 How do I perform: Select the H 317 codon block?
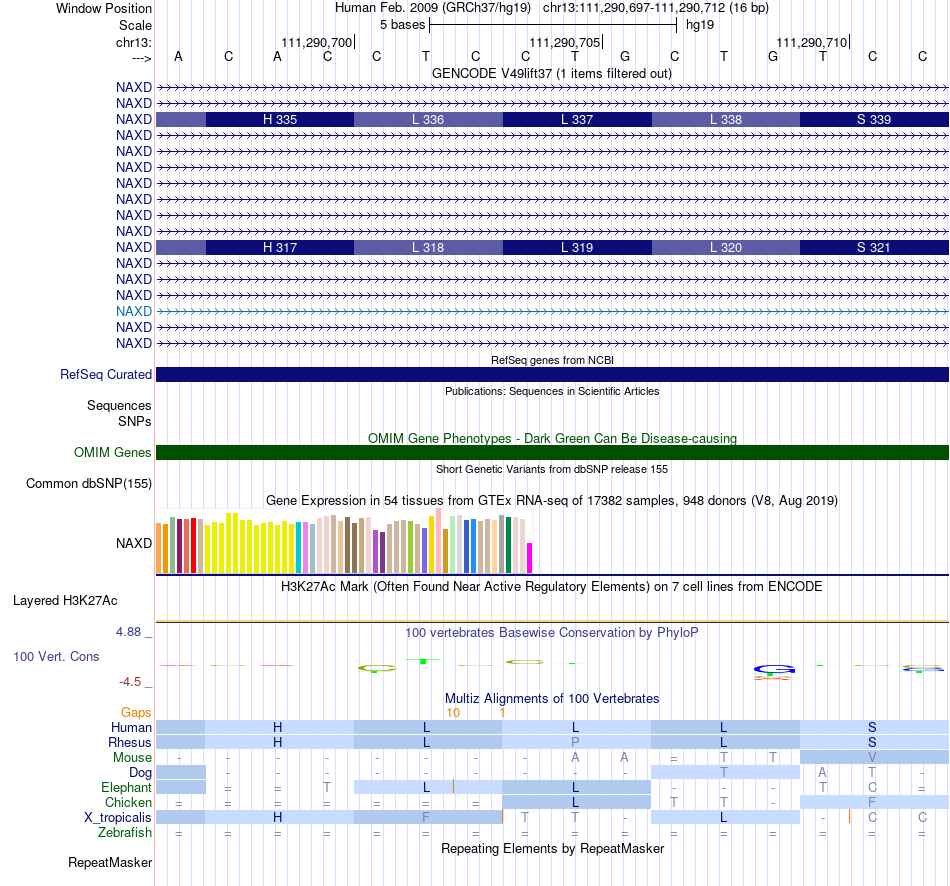click(x=280, y=247)
